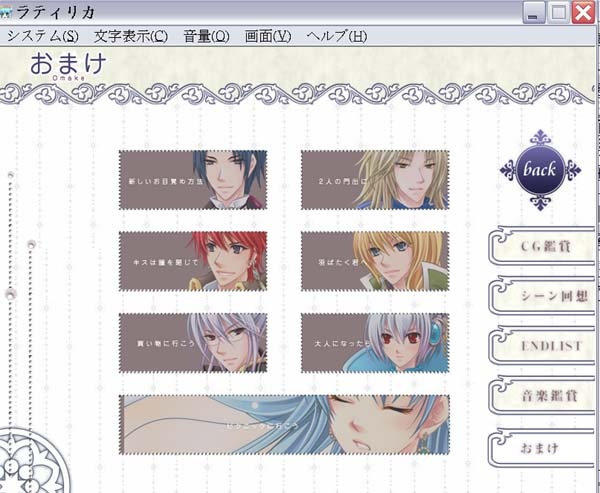
Task: Open the システム(S) menu
Action: [42, 36]
